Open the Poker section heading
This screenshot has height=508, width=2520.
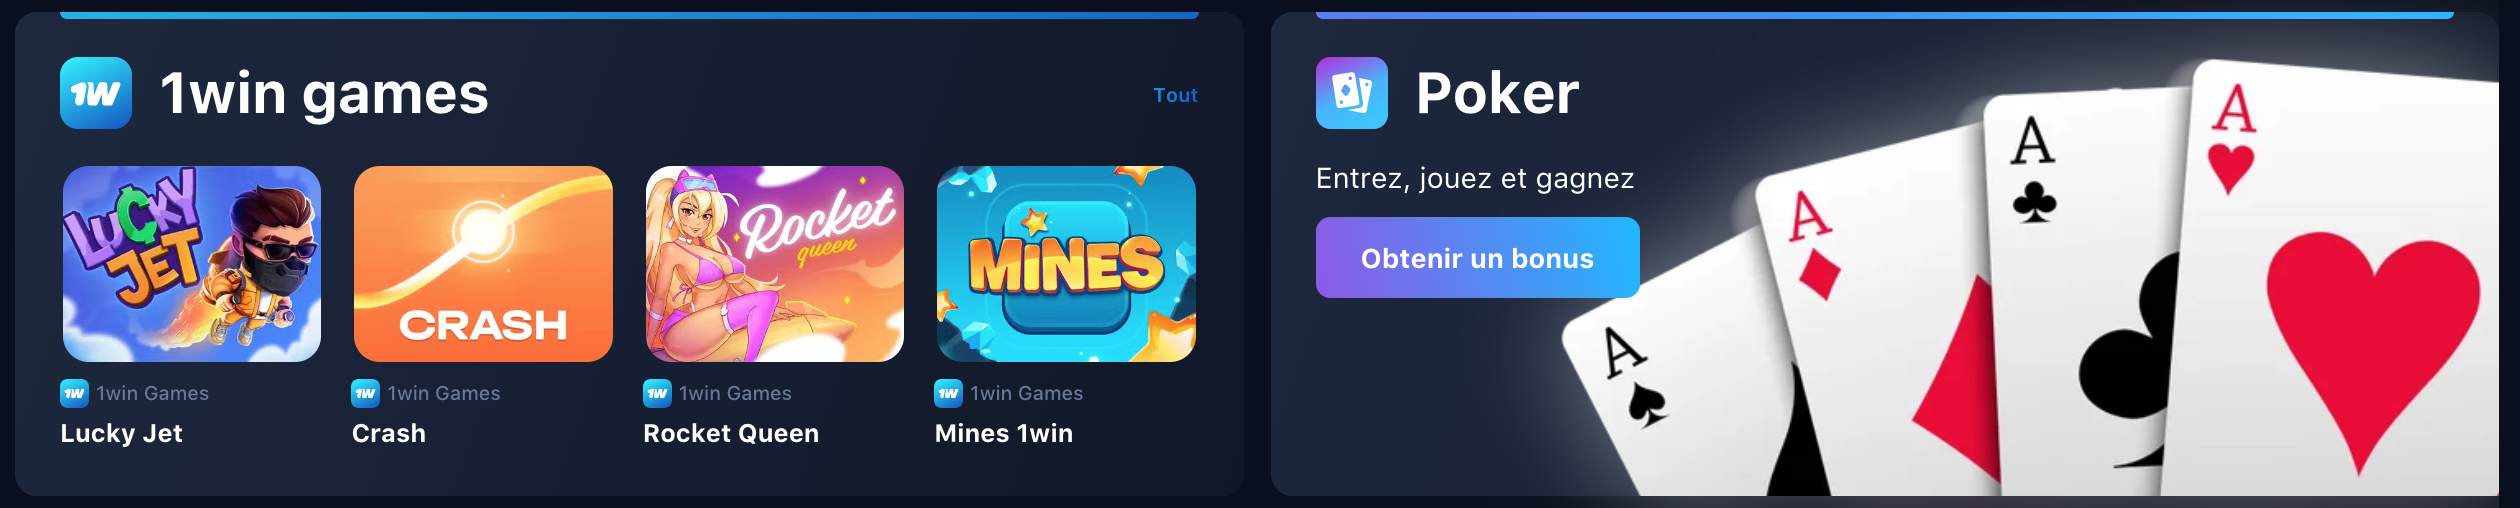pyautogui.click(x=1497, y=94)
